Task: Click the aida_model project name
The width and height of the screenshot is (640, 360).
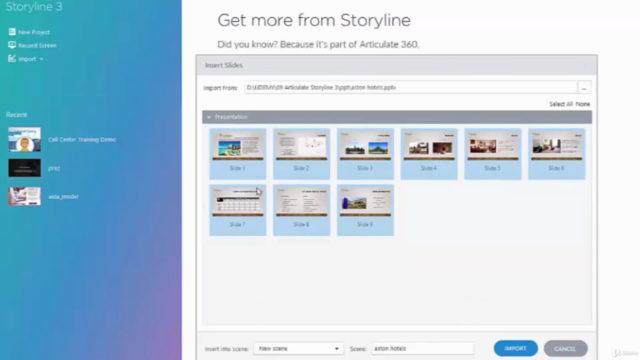Action: tap(63, 197)
